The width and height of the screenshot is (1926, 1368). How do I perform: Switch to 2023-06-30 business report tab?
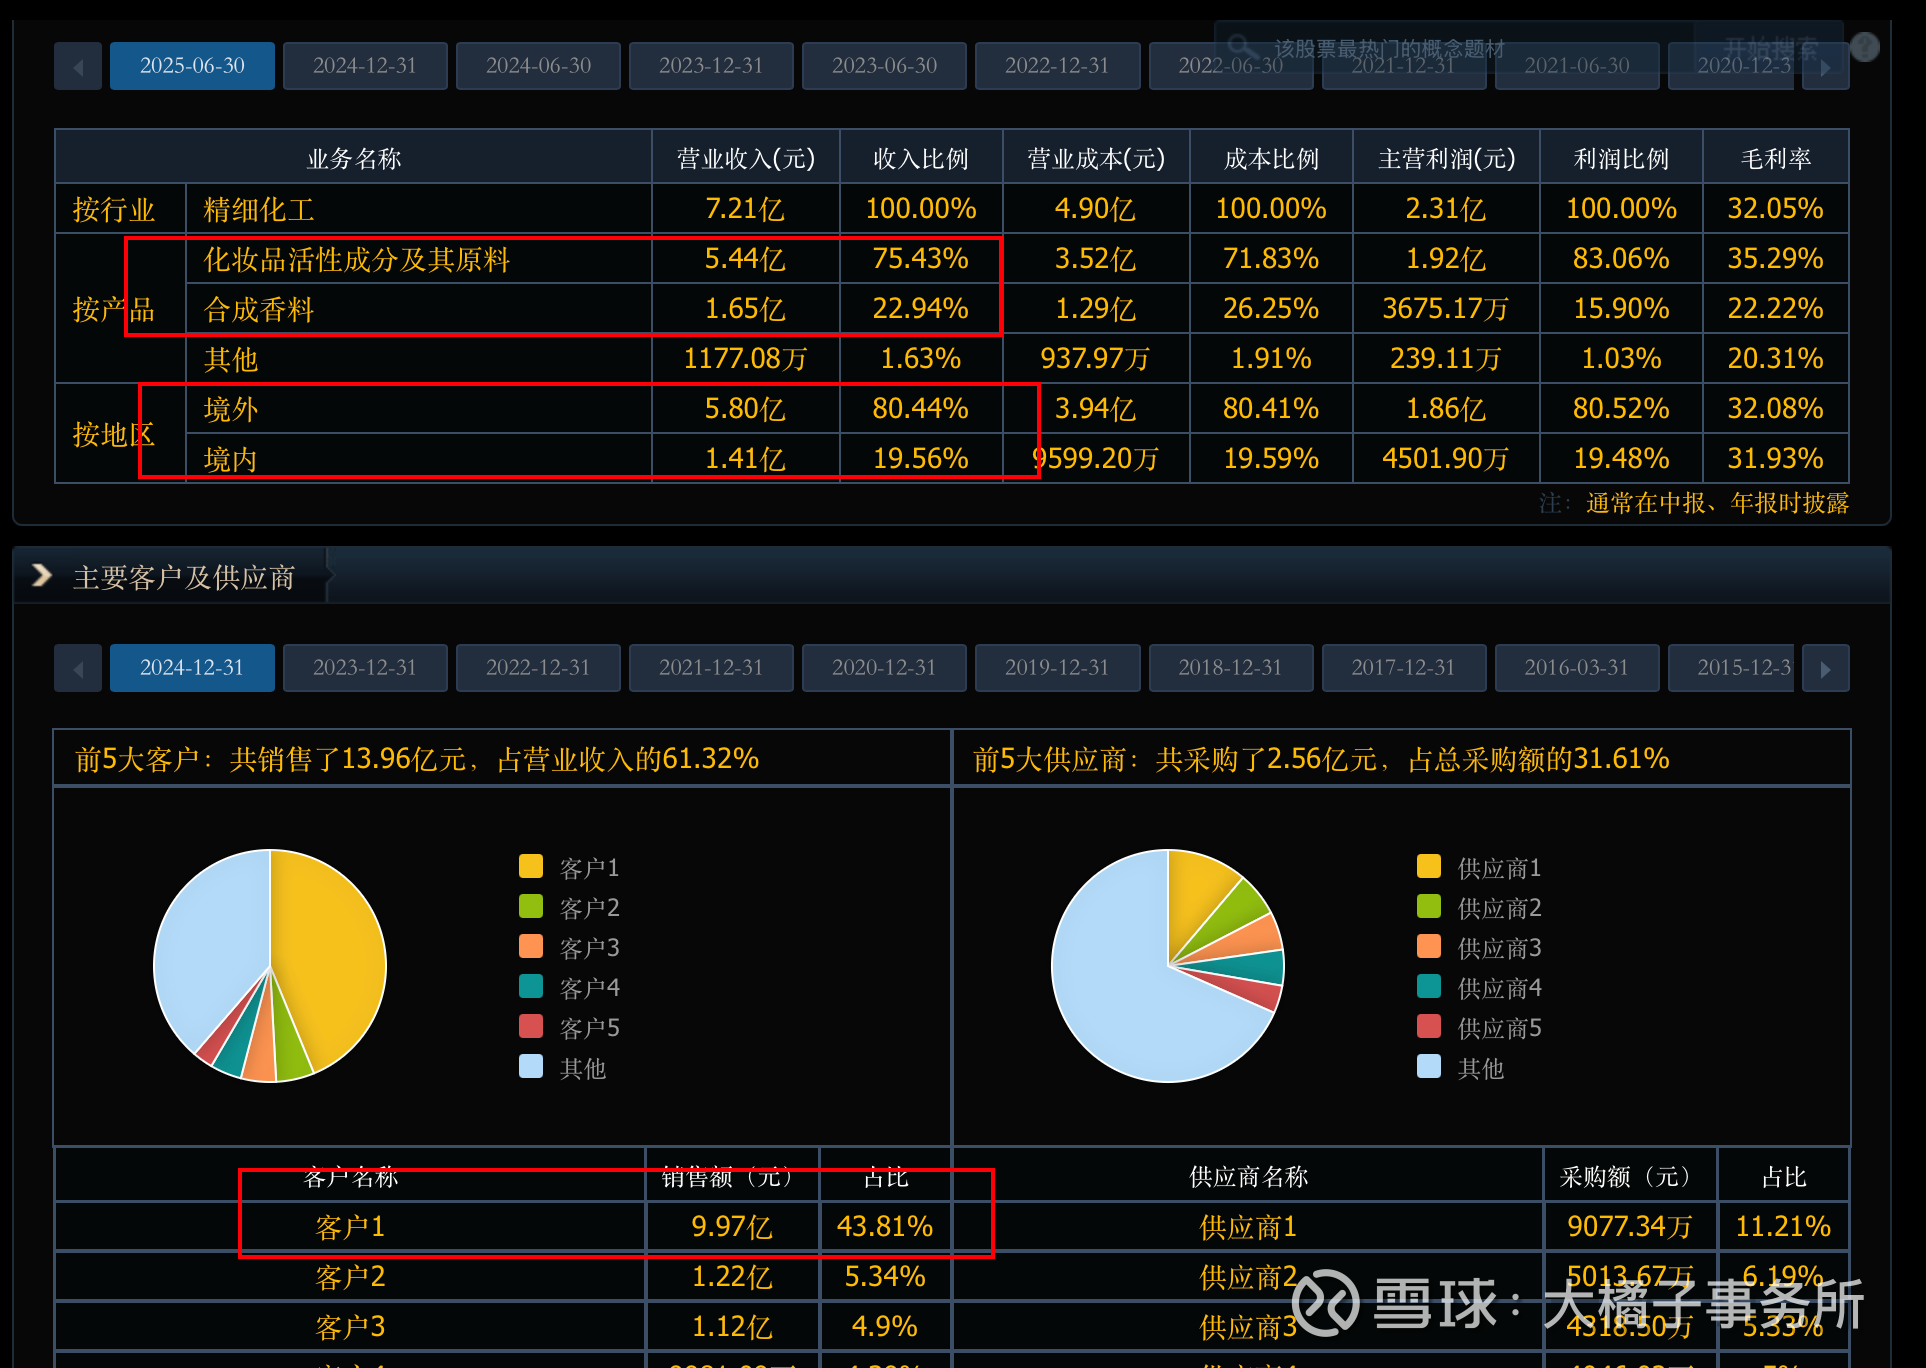tap(884, 66)
